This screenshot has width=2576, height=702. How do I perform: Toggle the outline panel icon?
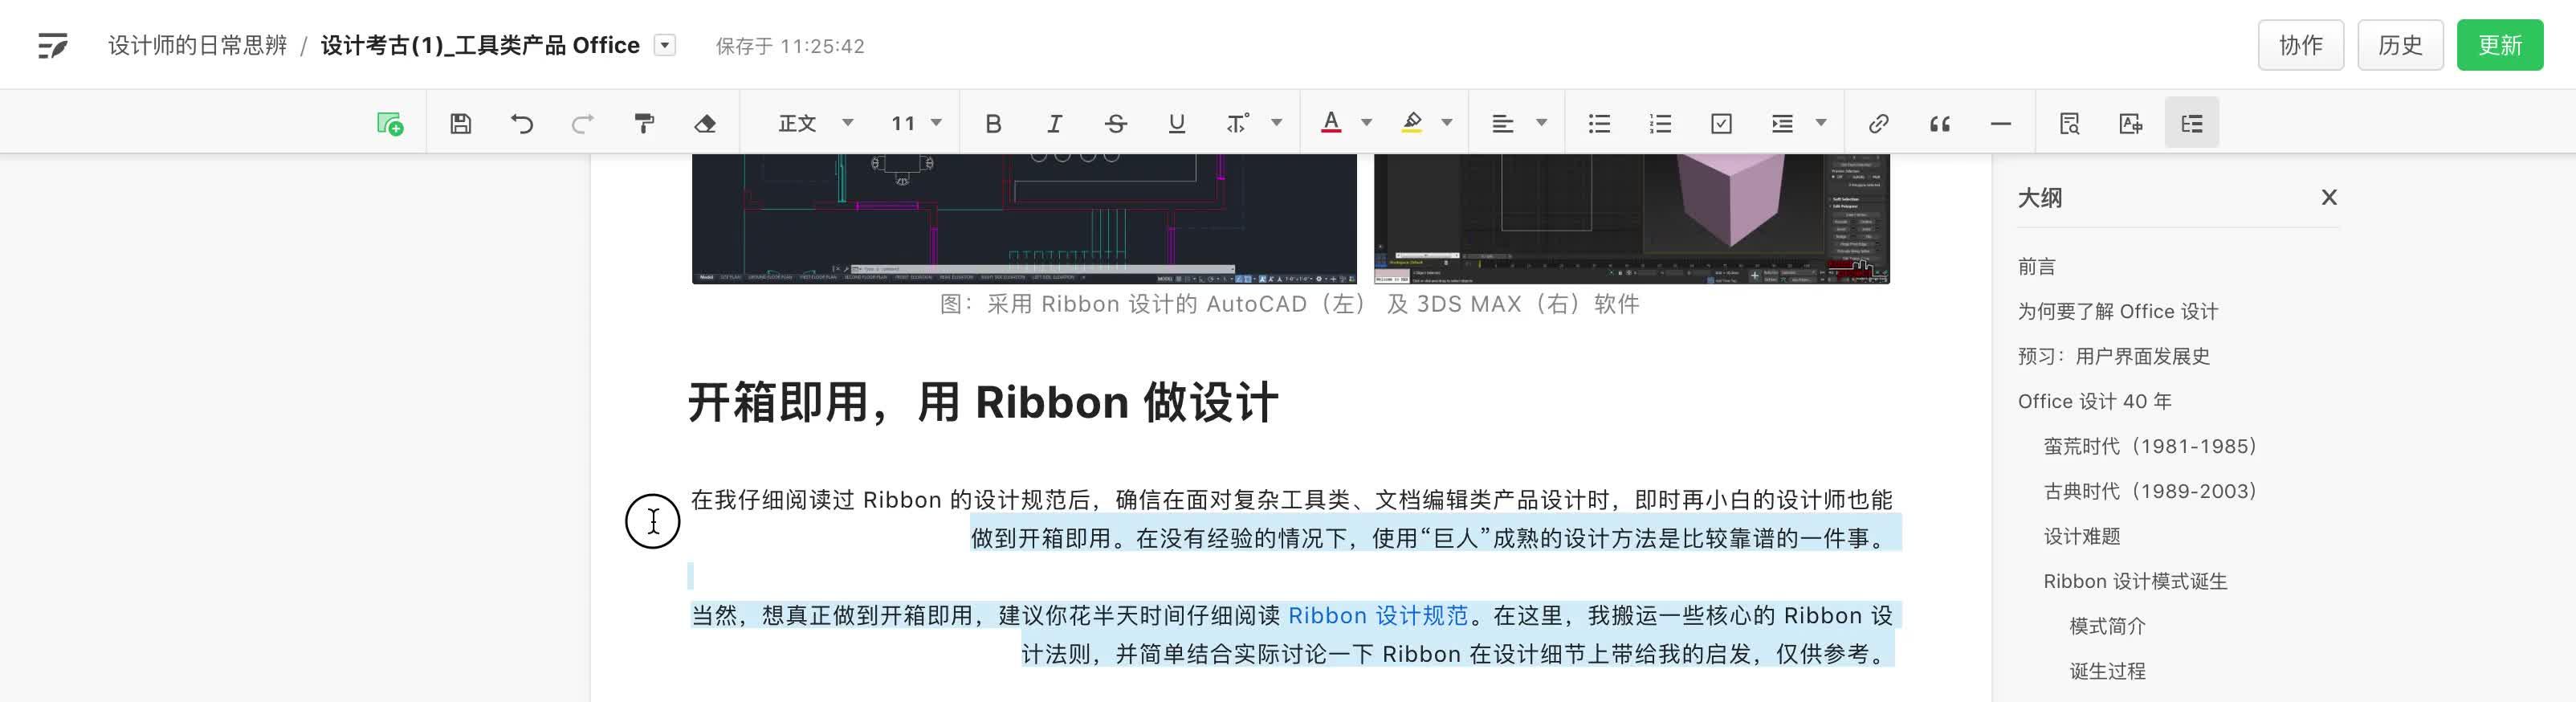[x=2192, y=123]
